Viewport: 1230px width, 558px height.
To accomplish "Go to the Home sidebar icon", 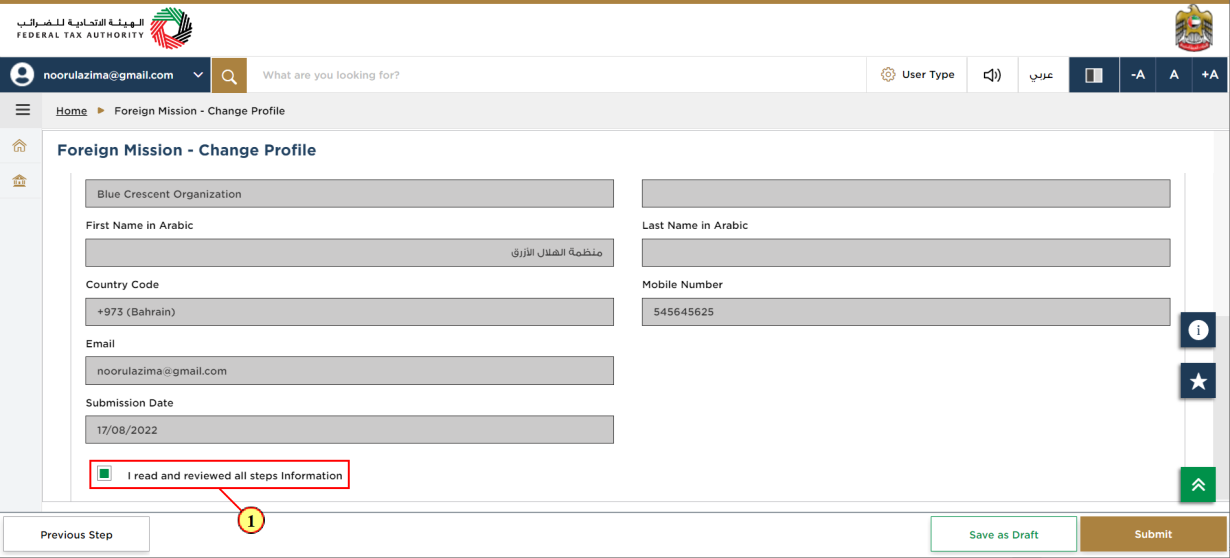I will point(19,146).
